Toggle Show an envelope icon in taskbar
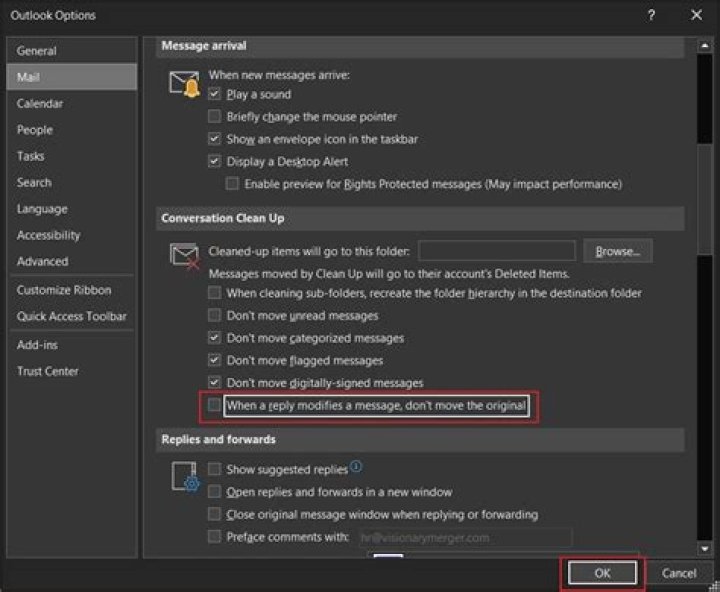This screenshot has height=592, width=720. coord(214,139)
